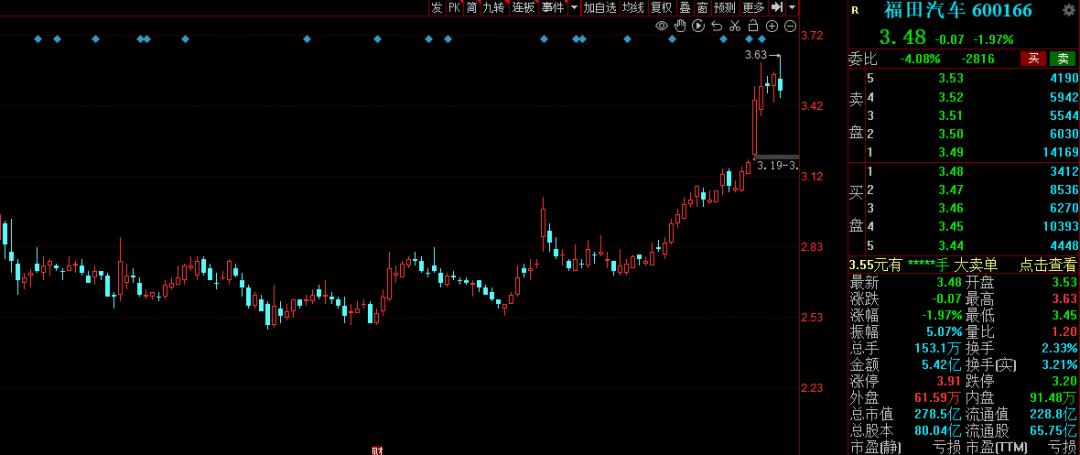Zoom in with the plus circle icon
Screen dimensions: 1080x455
pyautogui.click(x=771, y=26)
